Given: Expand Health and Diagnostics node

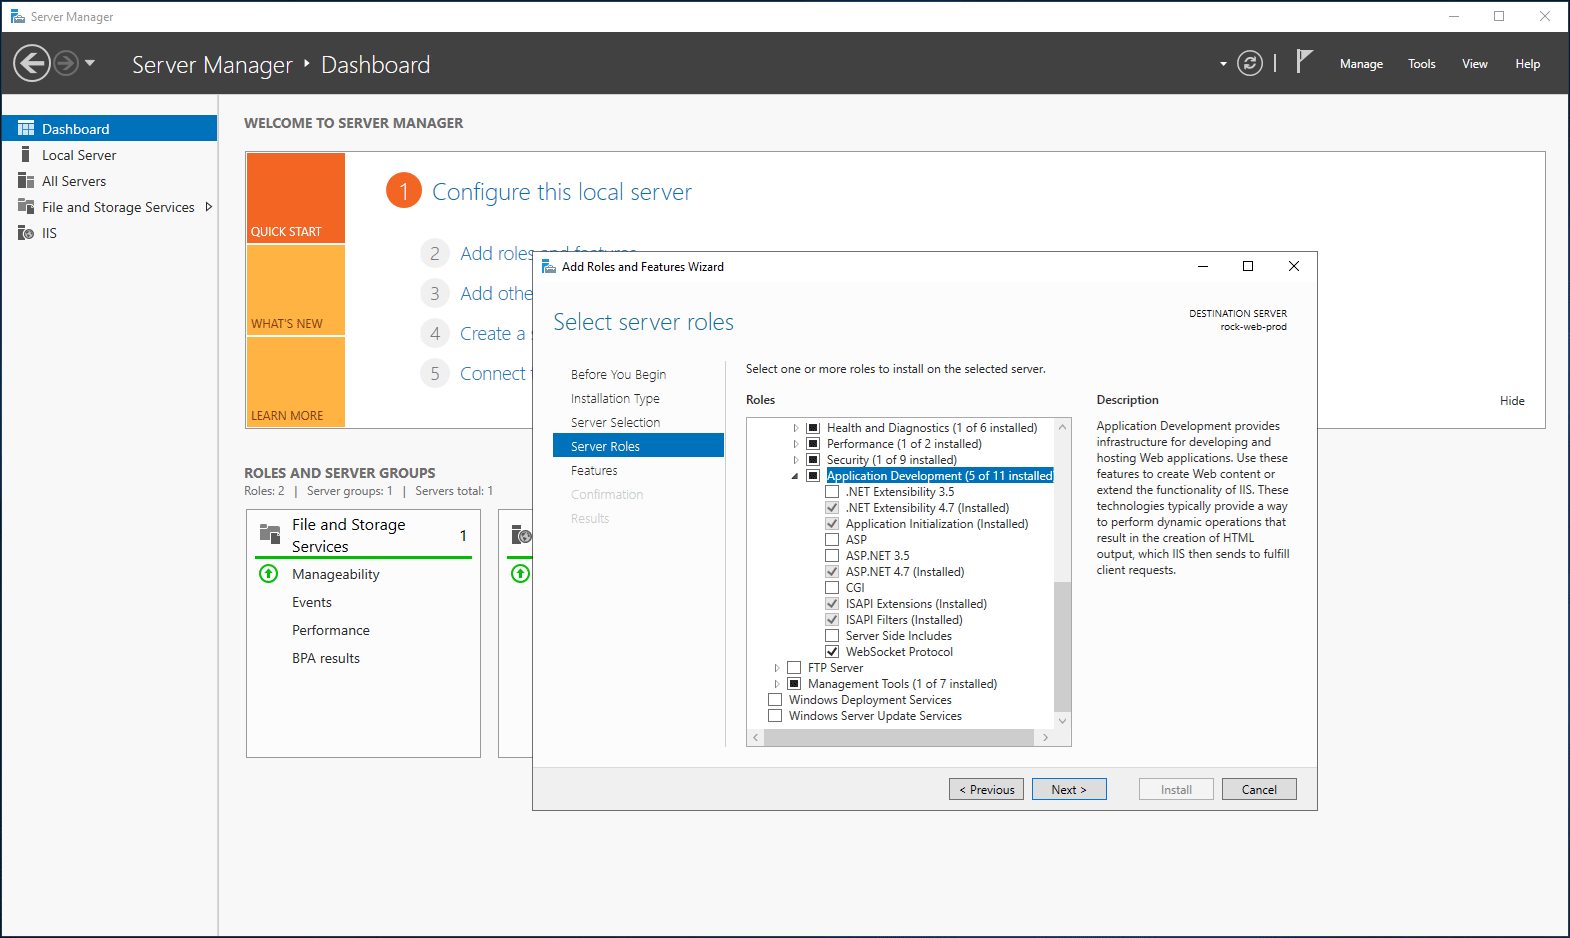Looking at the screenshot, I should click(x=796, y=428).
